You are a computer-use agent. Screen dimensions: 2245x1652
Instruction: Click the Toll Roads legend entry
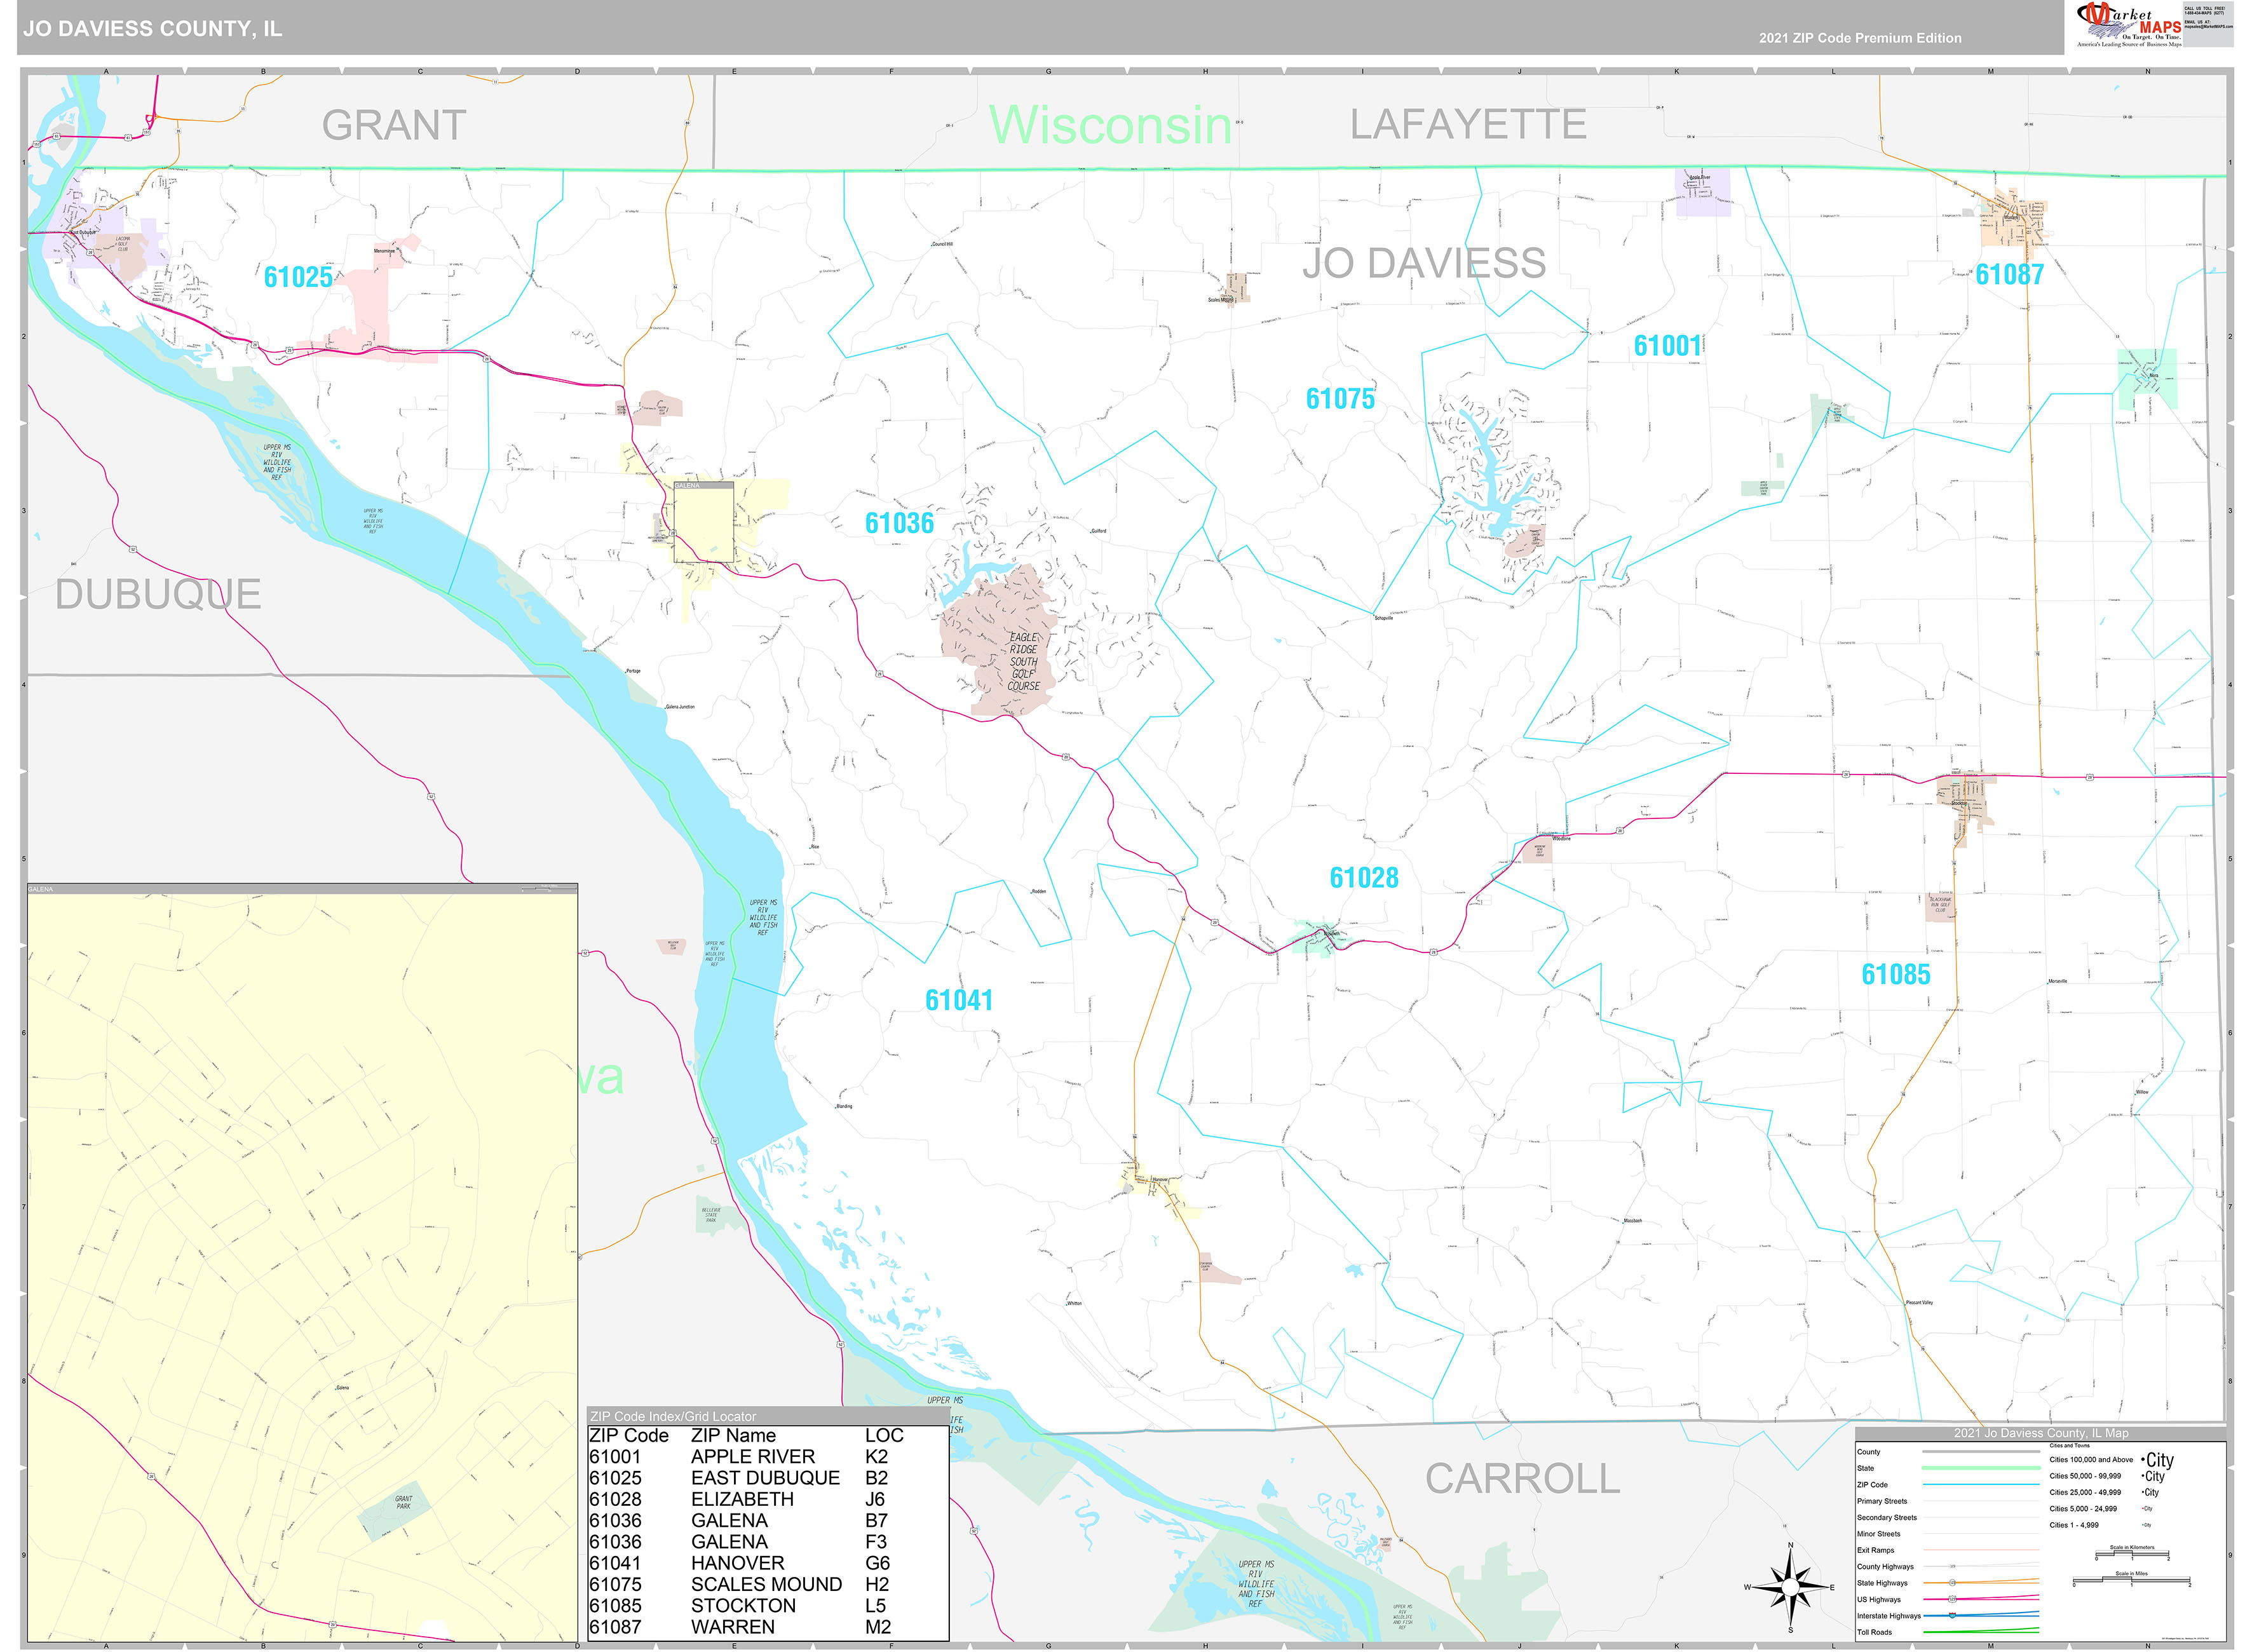coord(1874,1632)
